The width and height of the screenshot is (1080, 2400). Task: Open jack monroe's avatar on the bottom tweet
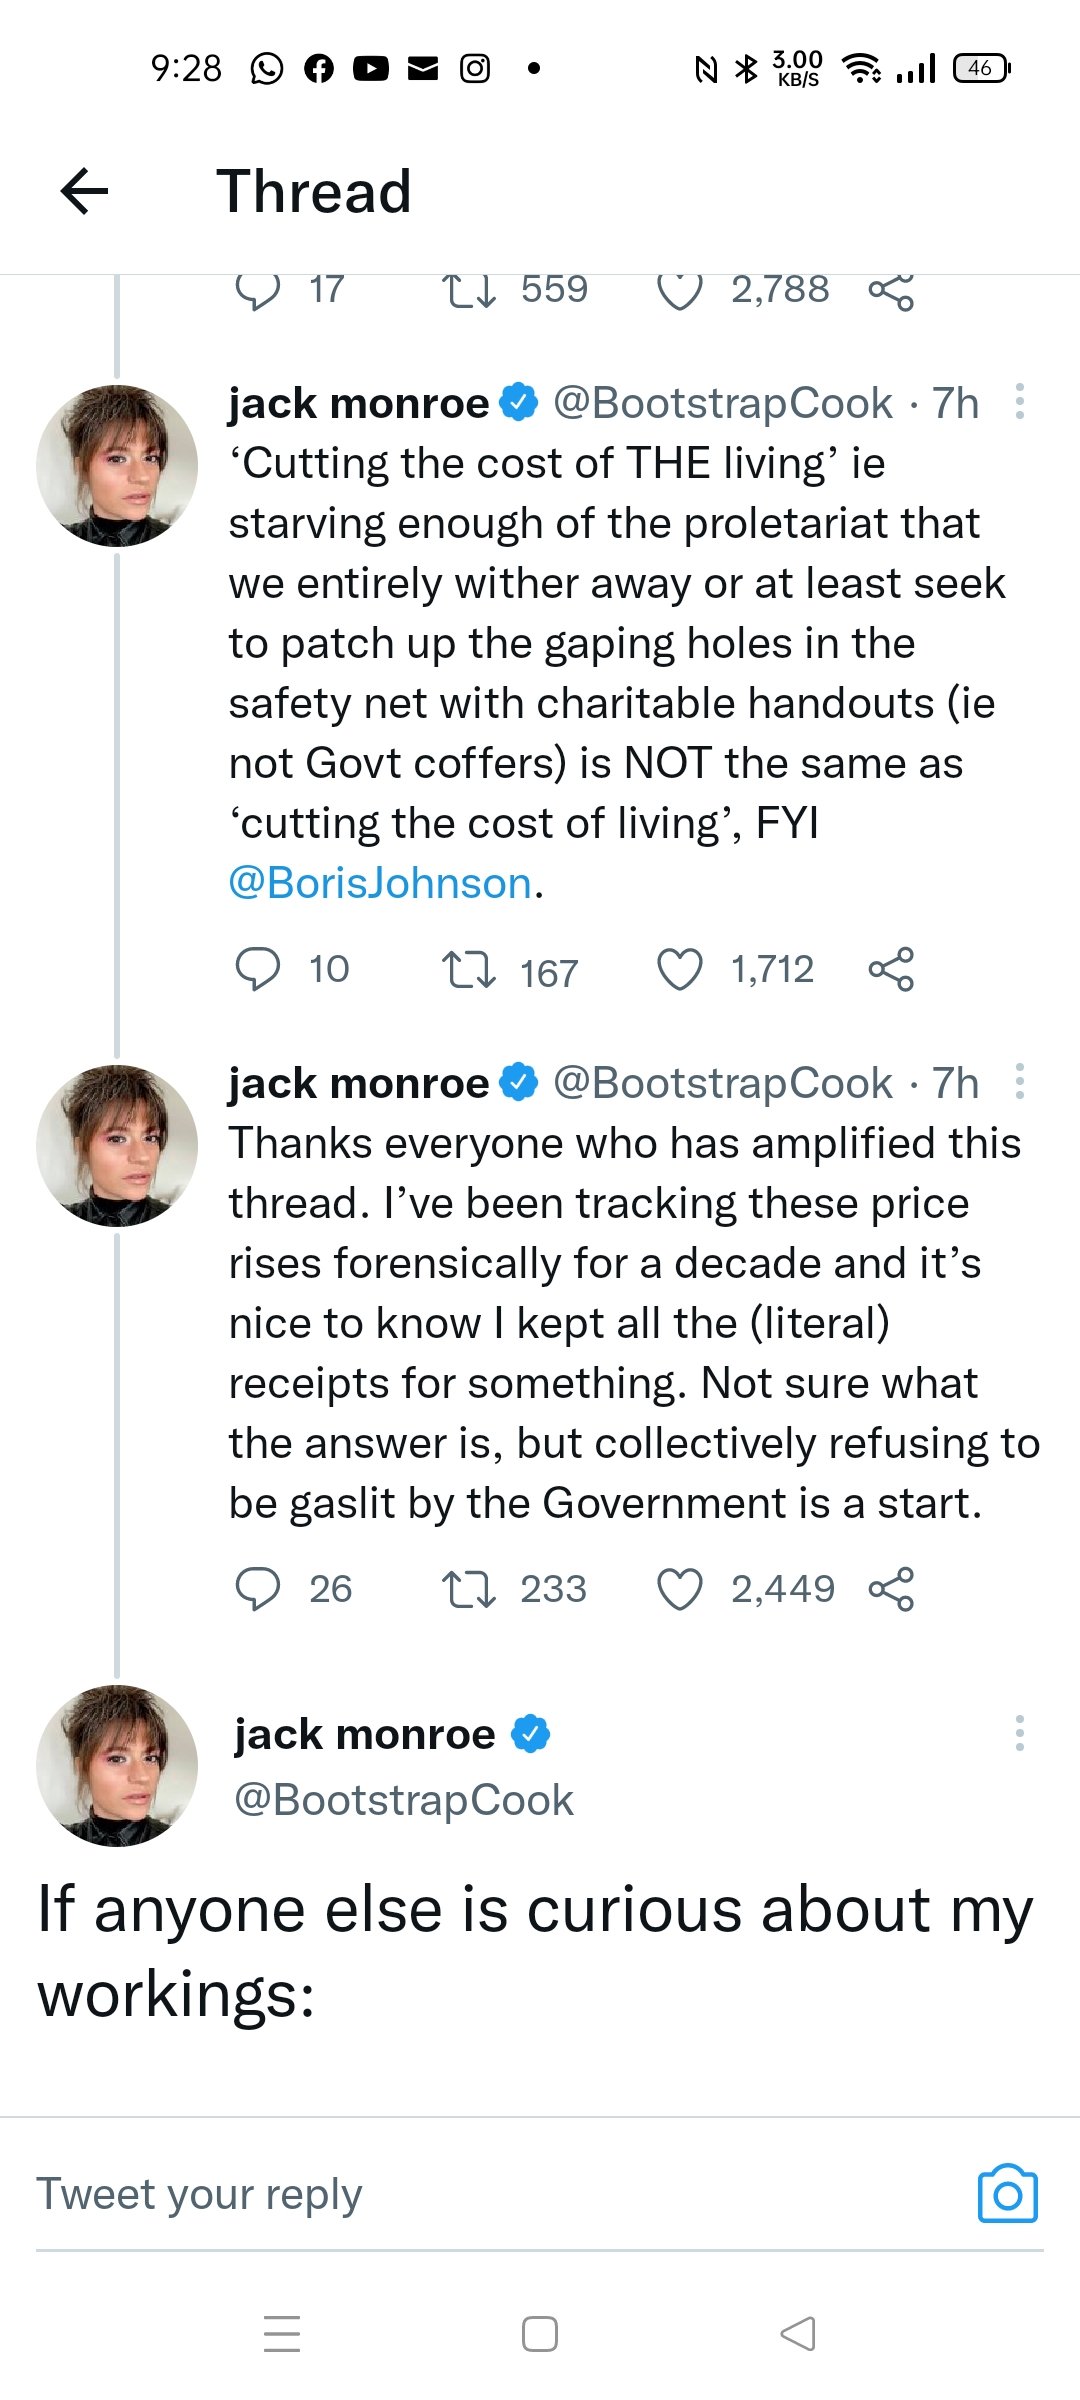(117, 1765)
